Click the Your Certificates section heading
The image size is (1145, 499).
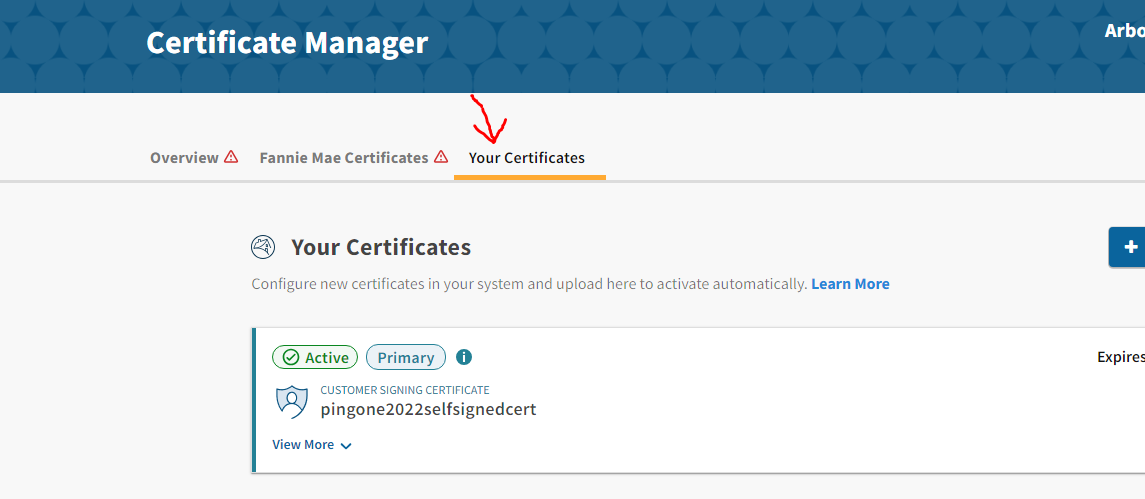tap(381, 247)
